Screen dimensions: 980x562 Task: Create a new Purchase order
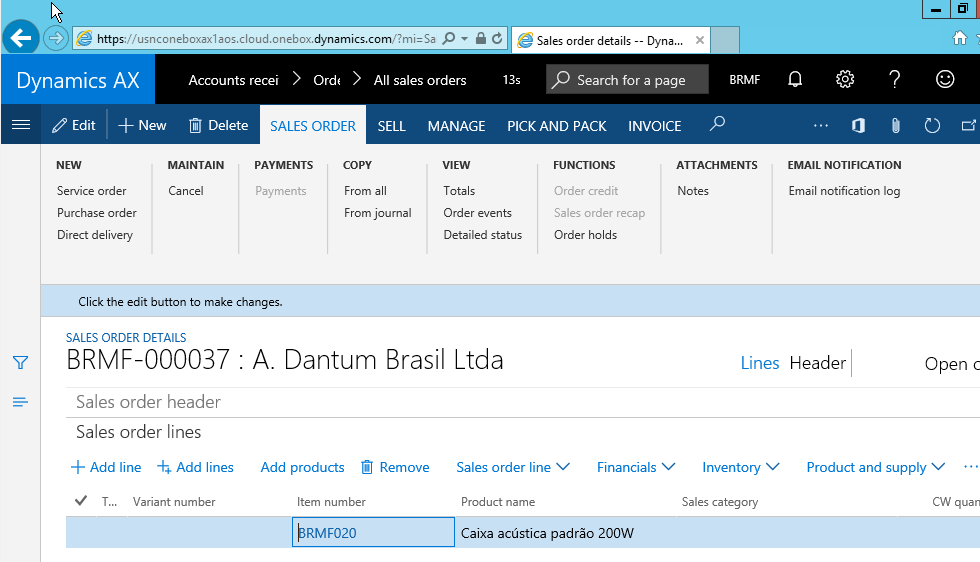pos(96,213)
